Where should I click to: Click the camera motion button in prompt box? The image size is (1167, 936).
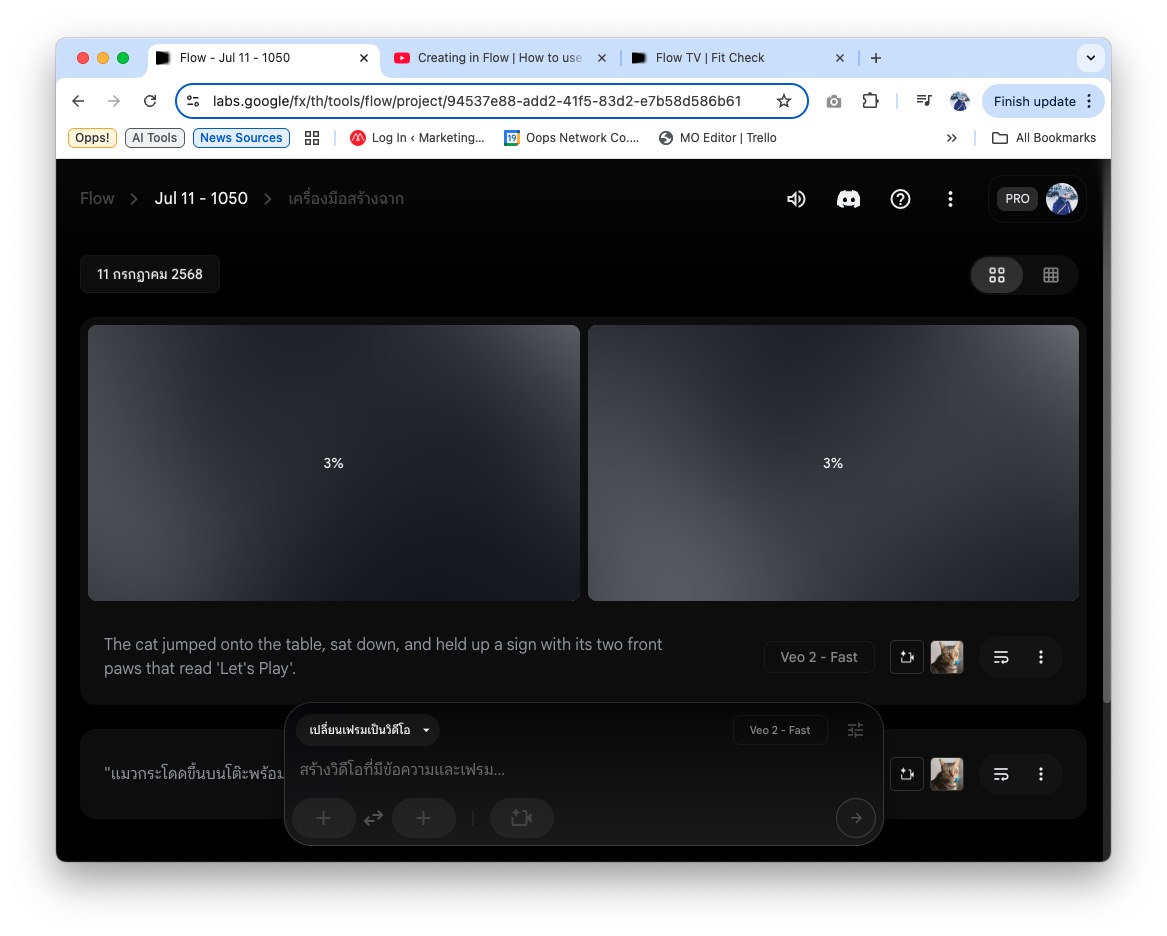(x=522, y=818)
